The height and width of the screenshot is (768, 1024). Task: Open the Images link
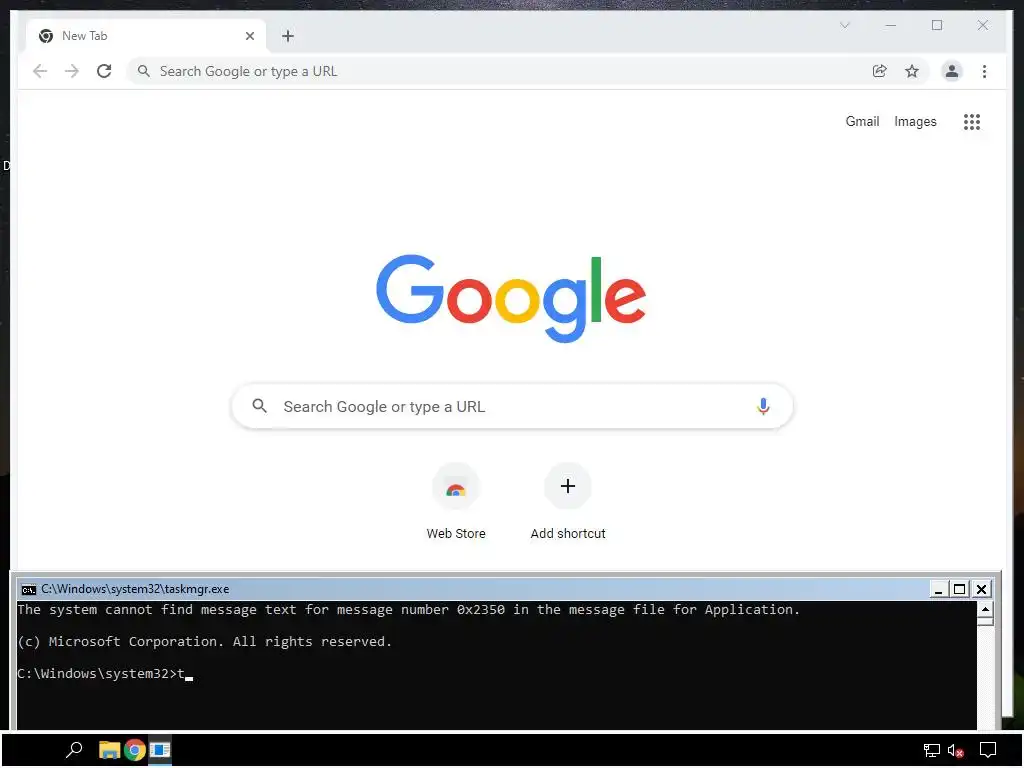(x=915, y=121)
